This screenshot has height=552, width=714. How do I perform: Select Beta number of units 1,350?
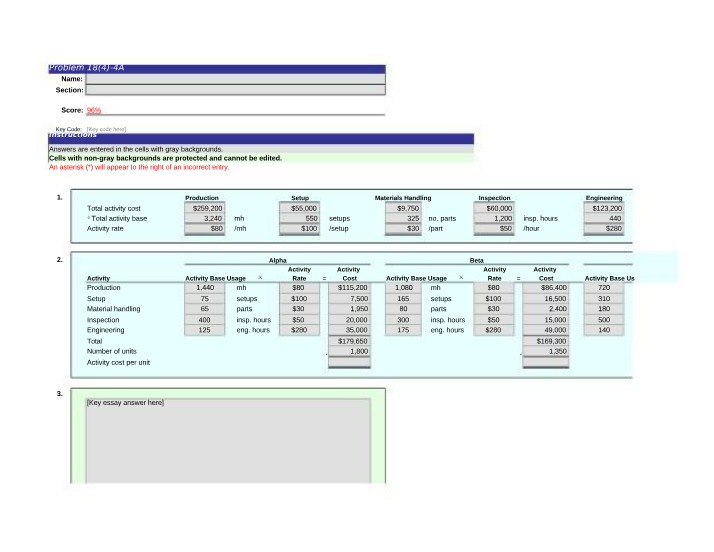[546, 352]
